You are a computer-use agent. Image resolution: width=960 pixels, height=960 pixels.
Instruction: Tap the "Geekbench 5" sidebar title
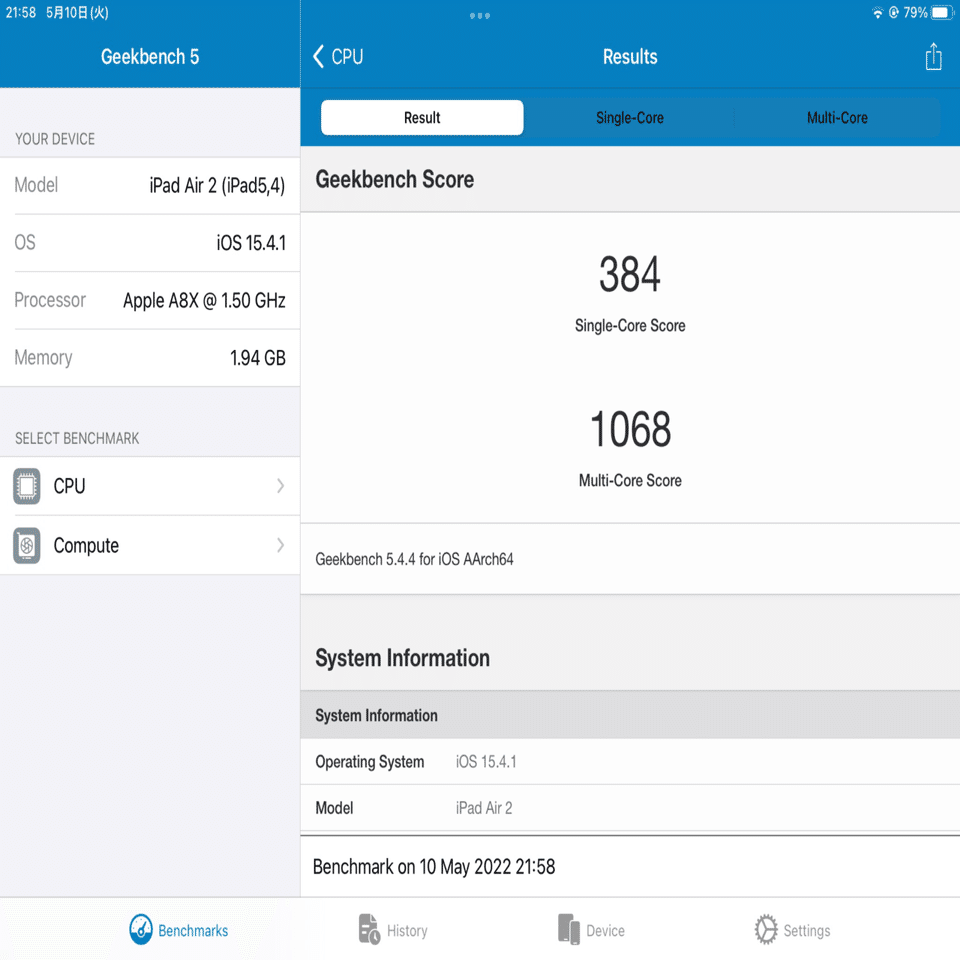(x=150, y=57)
